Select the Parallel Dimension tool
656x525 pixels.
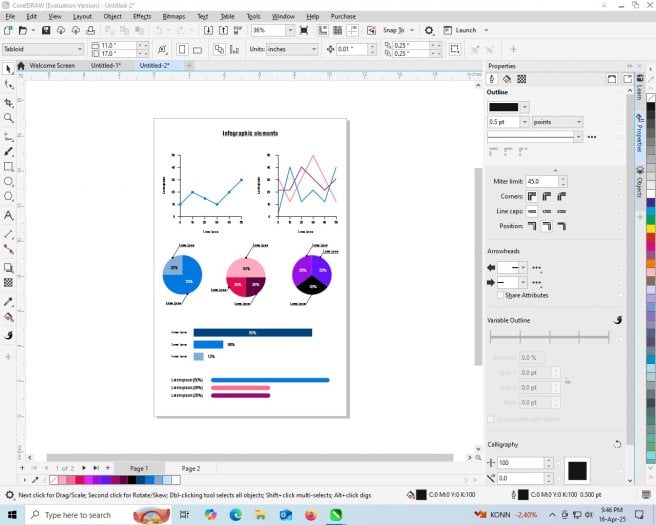pos(8,234)
